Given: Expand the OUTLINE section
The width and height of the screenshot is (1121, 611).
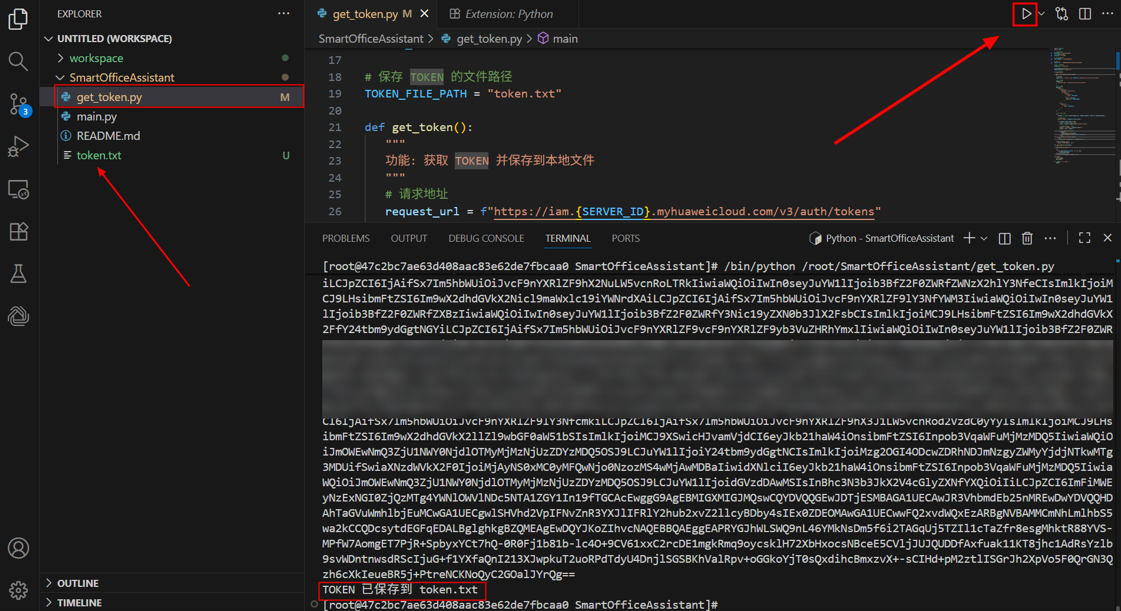Looking at the screenshot, I should pyautogui.click(x=77, y=583).
